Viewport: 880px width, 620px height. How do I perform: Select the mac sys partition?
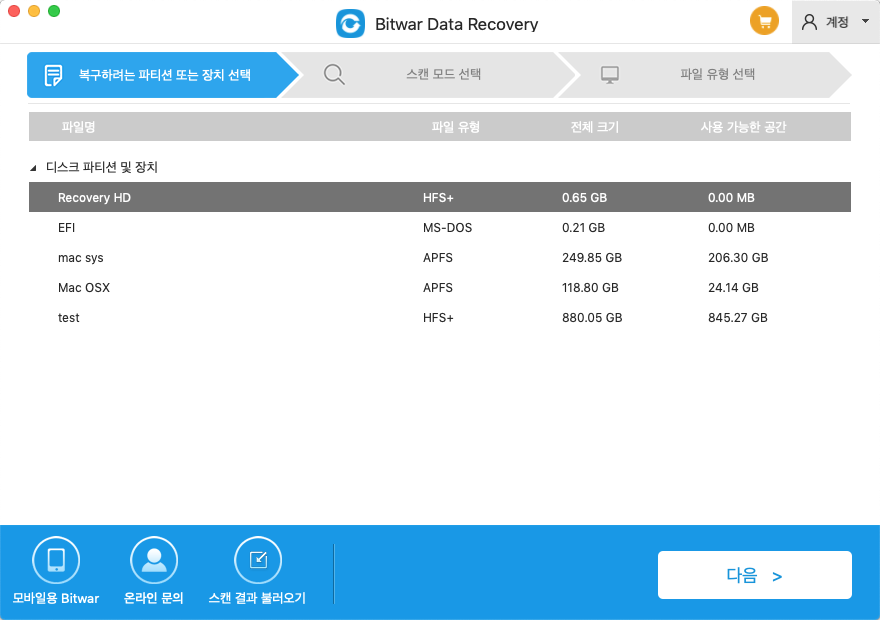point(439,258)
